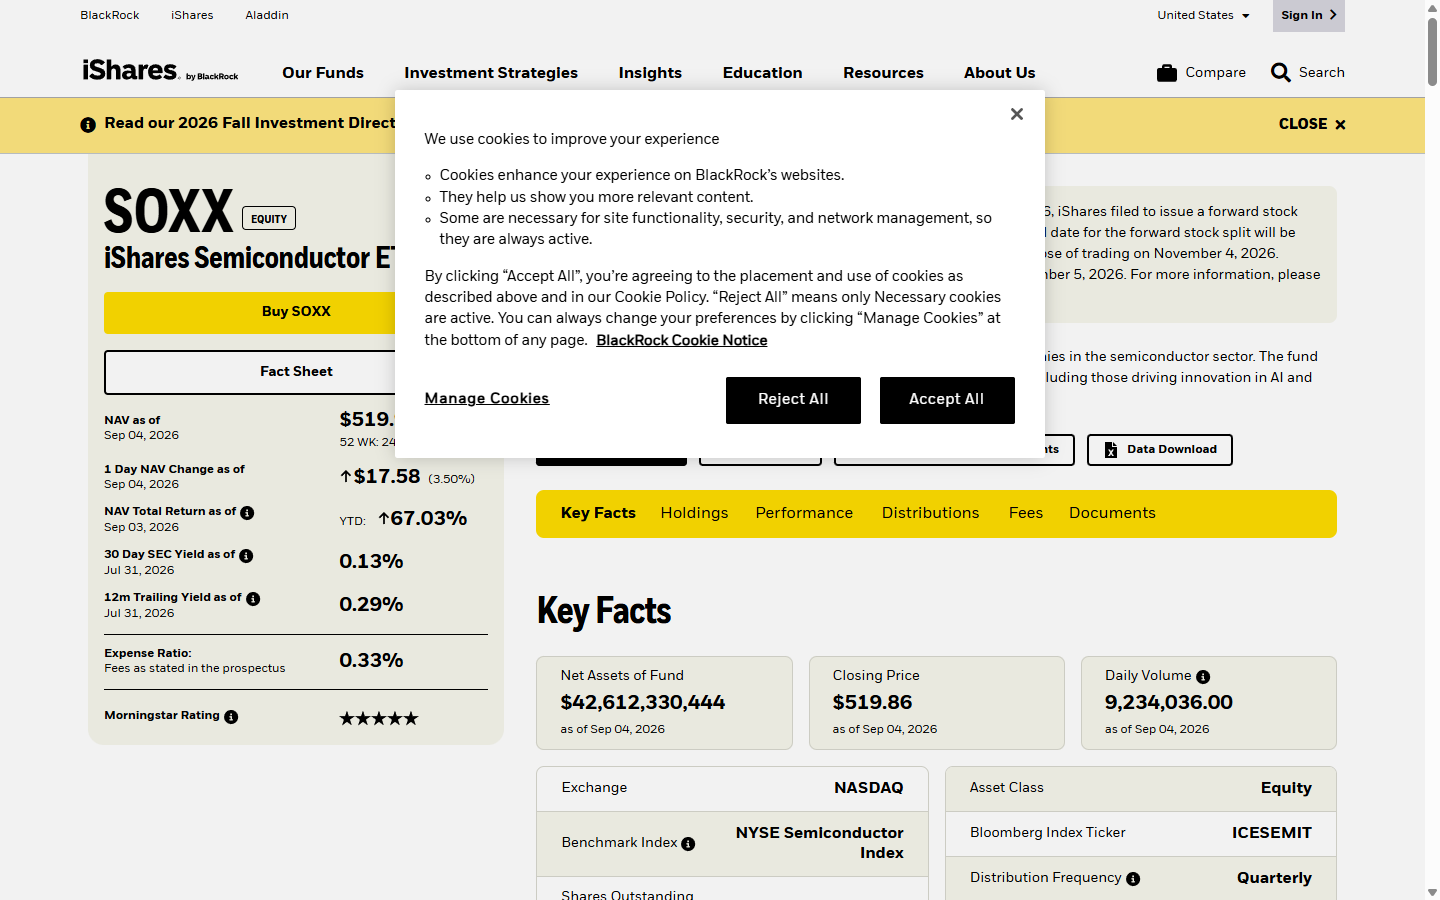This screenshot has width=1440, height=900.
Task: Open the Education menu
Action: click(762, 73)
